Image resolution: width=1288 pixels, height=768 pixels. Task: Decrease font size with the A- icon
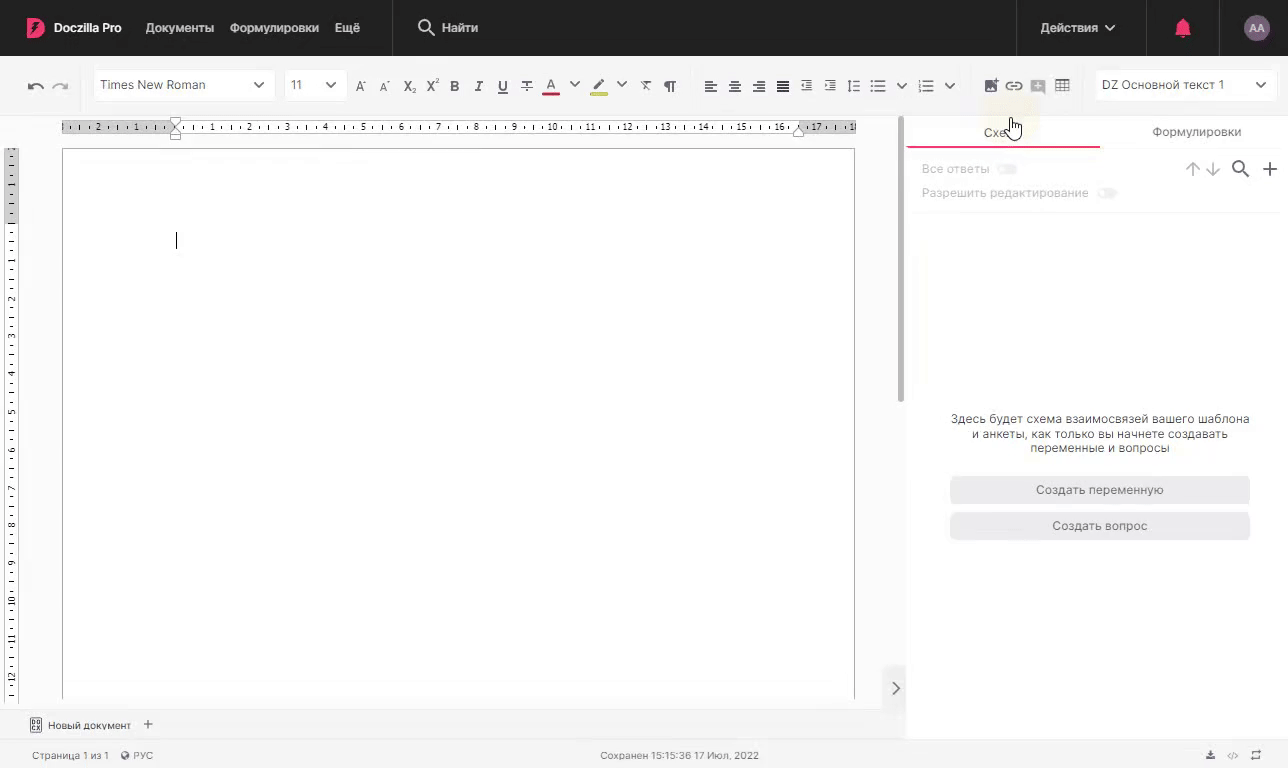tap(384, 86)
